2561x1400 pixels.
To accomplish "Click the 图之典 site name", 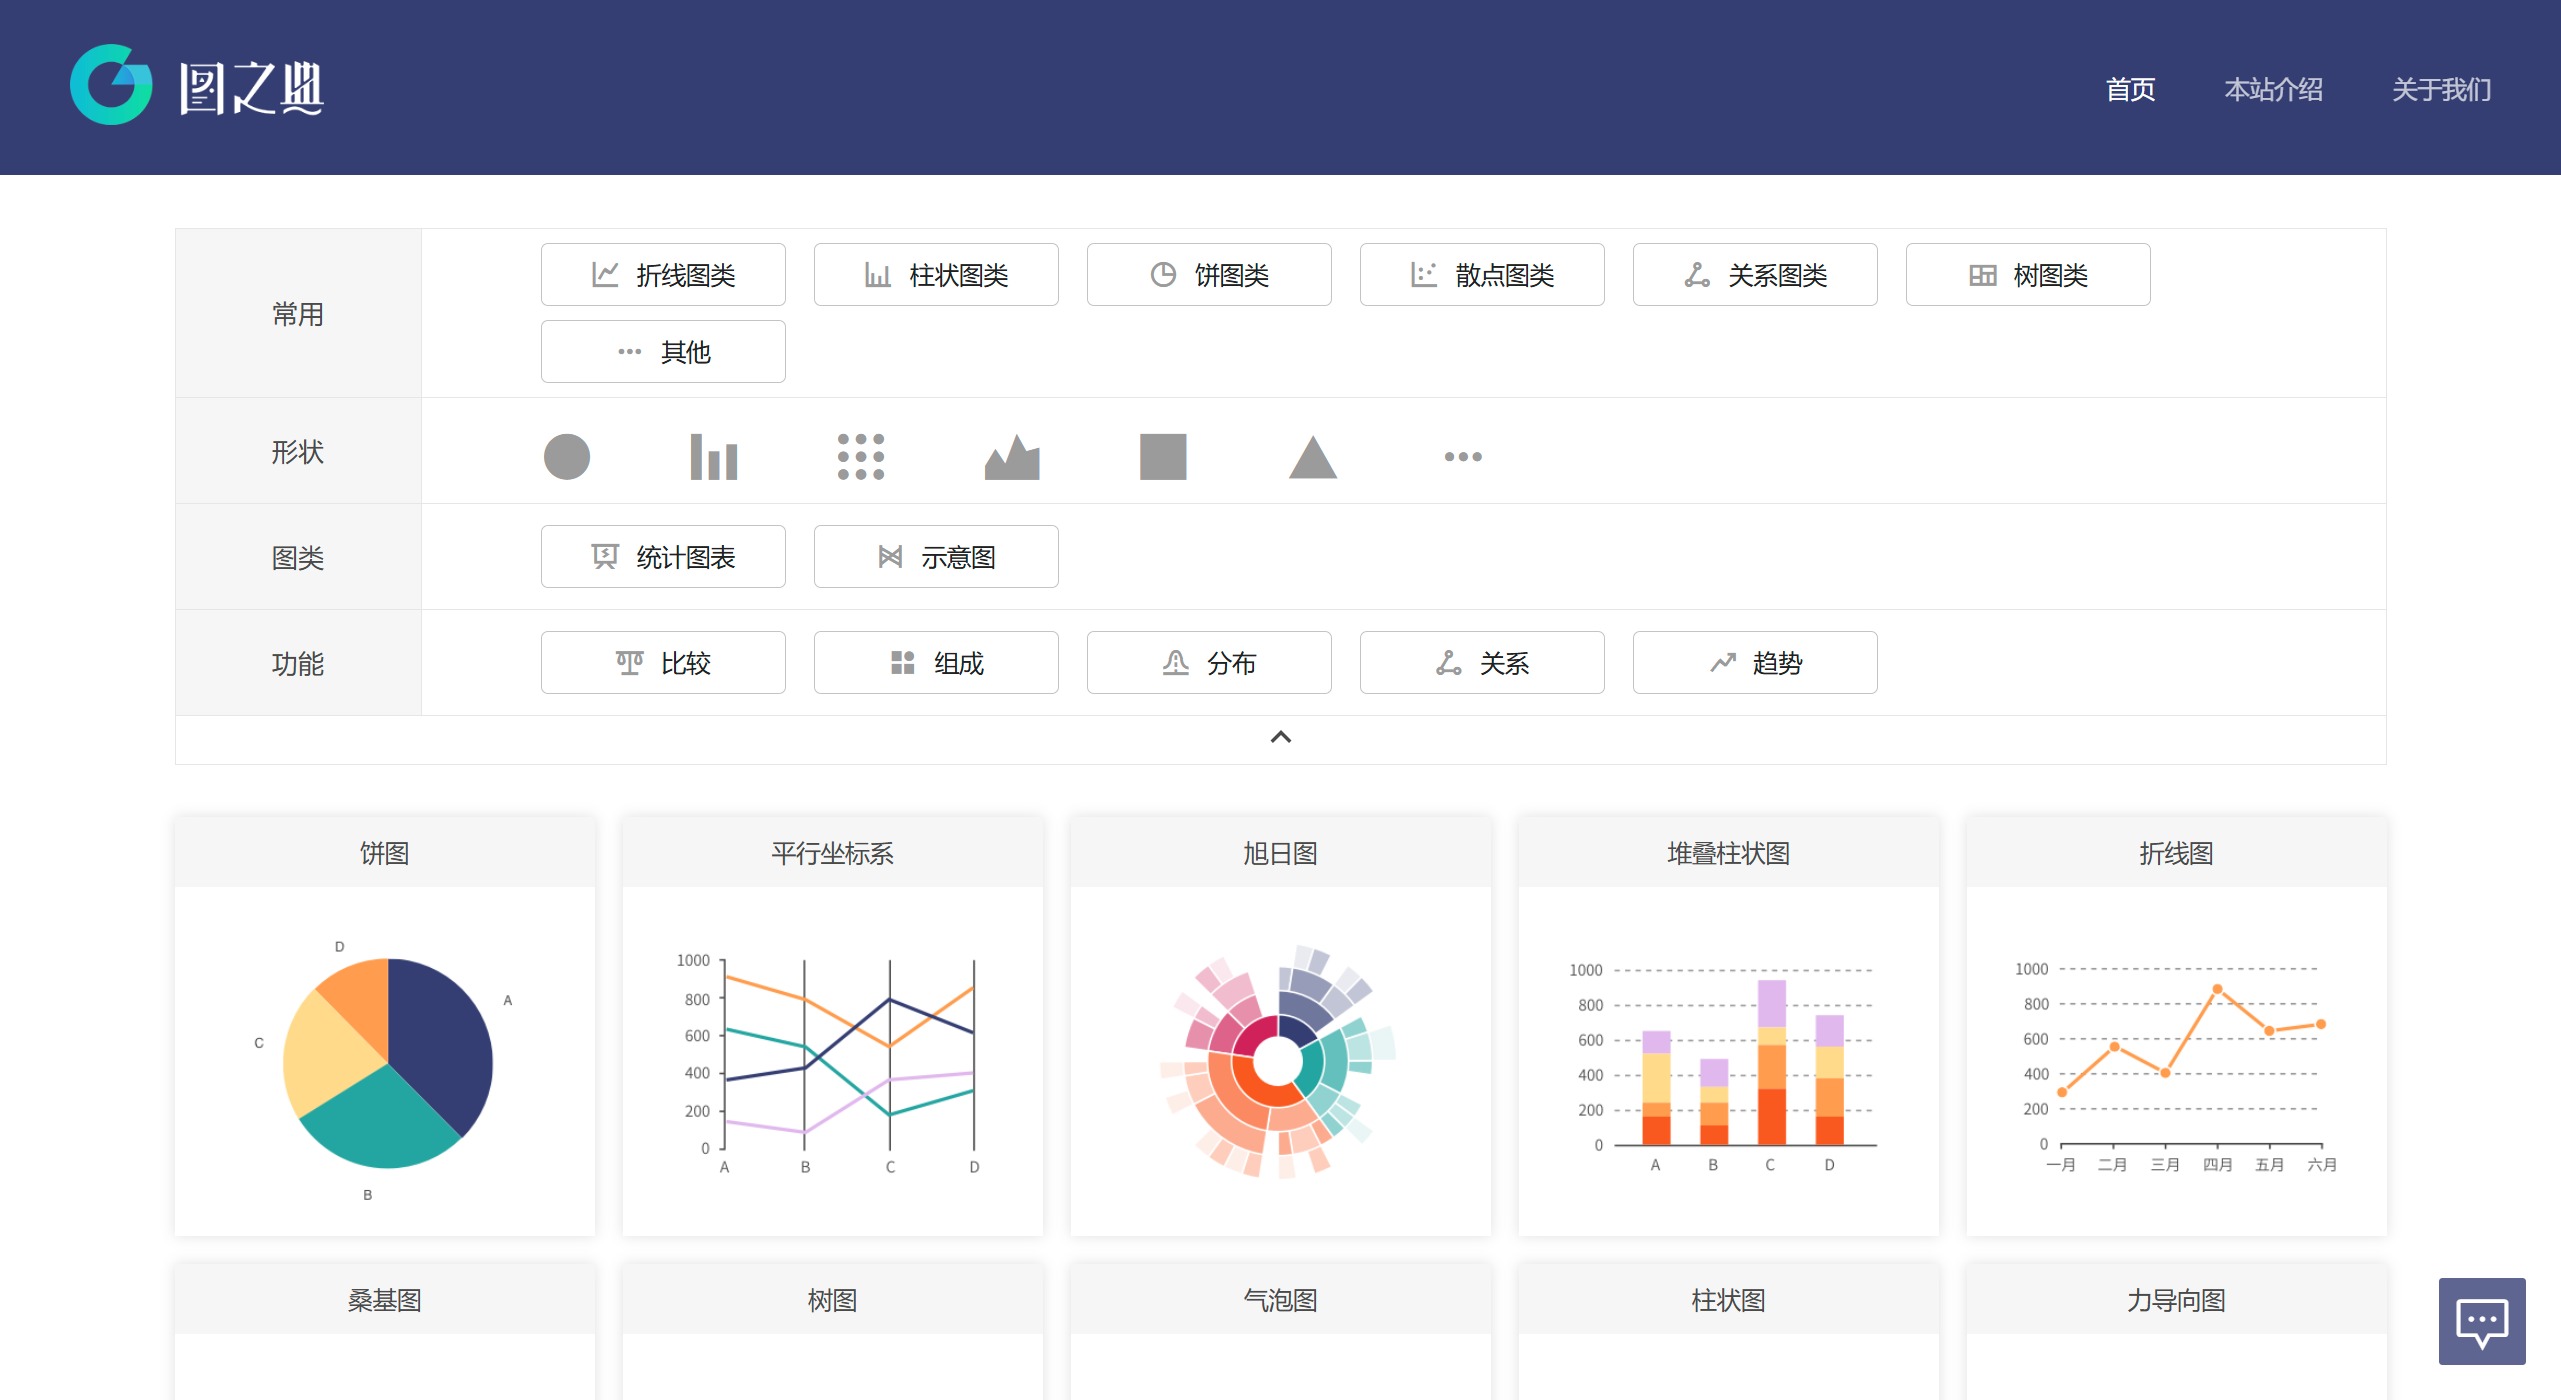I will point(252,88).
